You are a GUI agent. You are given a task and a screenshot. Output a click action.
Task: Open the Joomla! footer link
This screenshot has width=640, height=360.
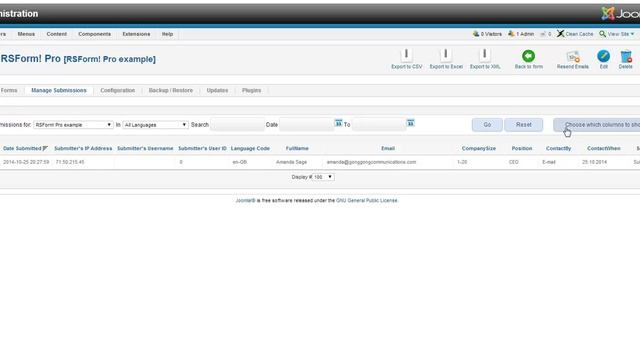point(245,200)
